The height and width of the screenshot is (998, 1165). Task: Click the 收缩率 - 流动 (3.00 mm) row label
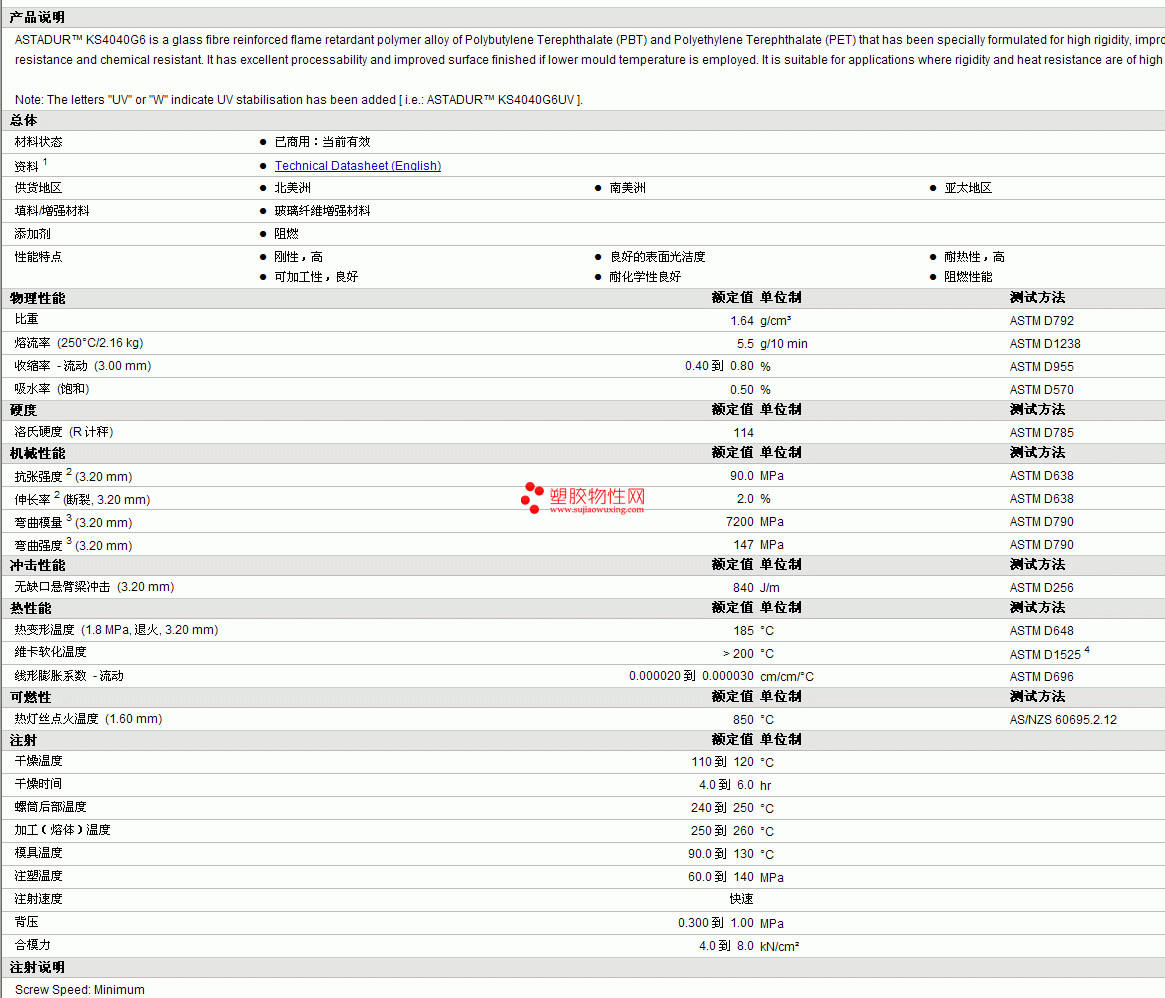point(83,366)
